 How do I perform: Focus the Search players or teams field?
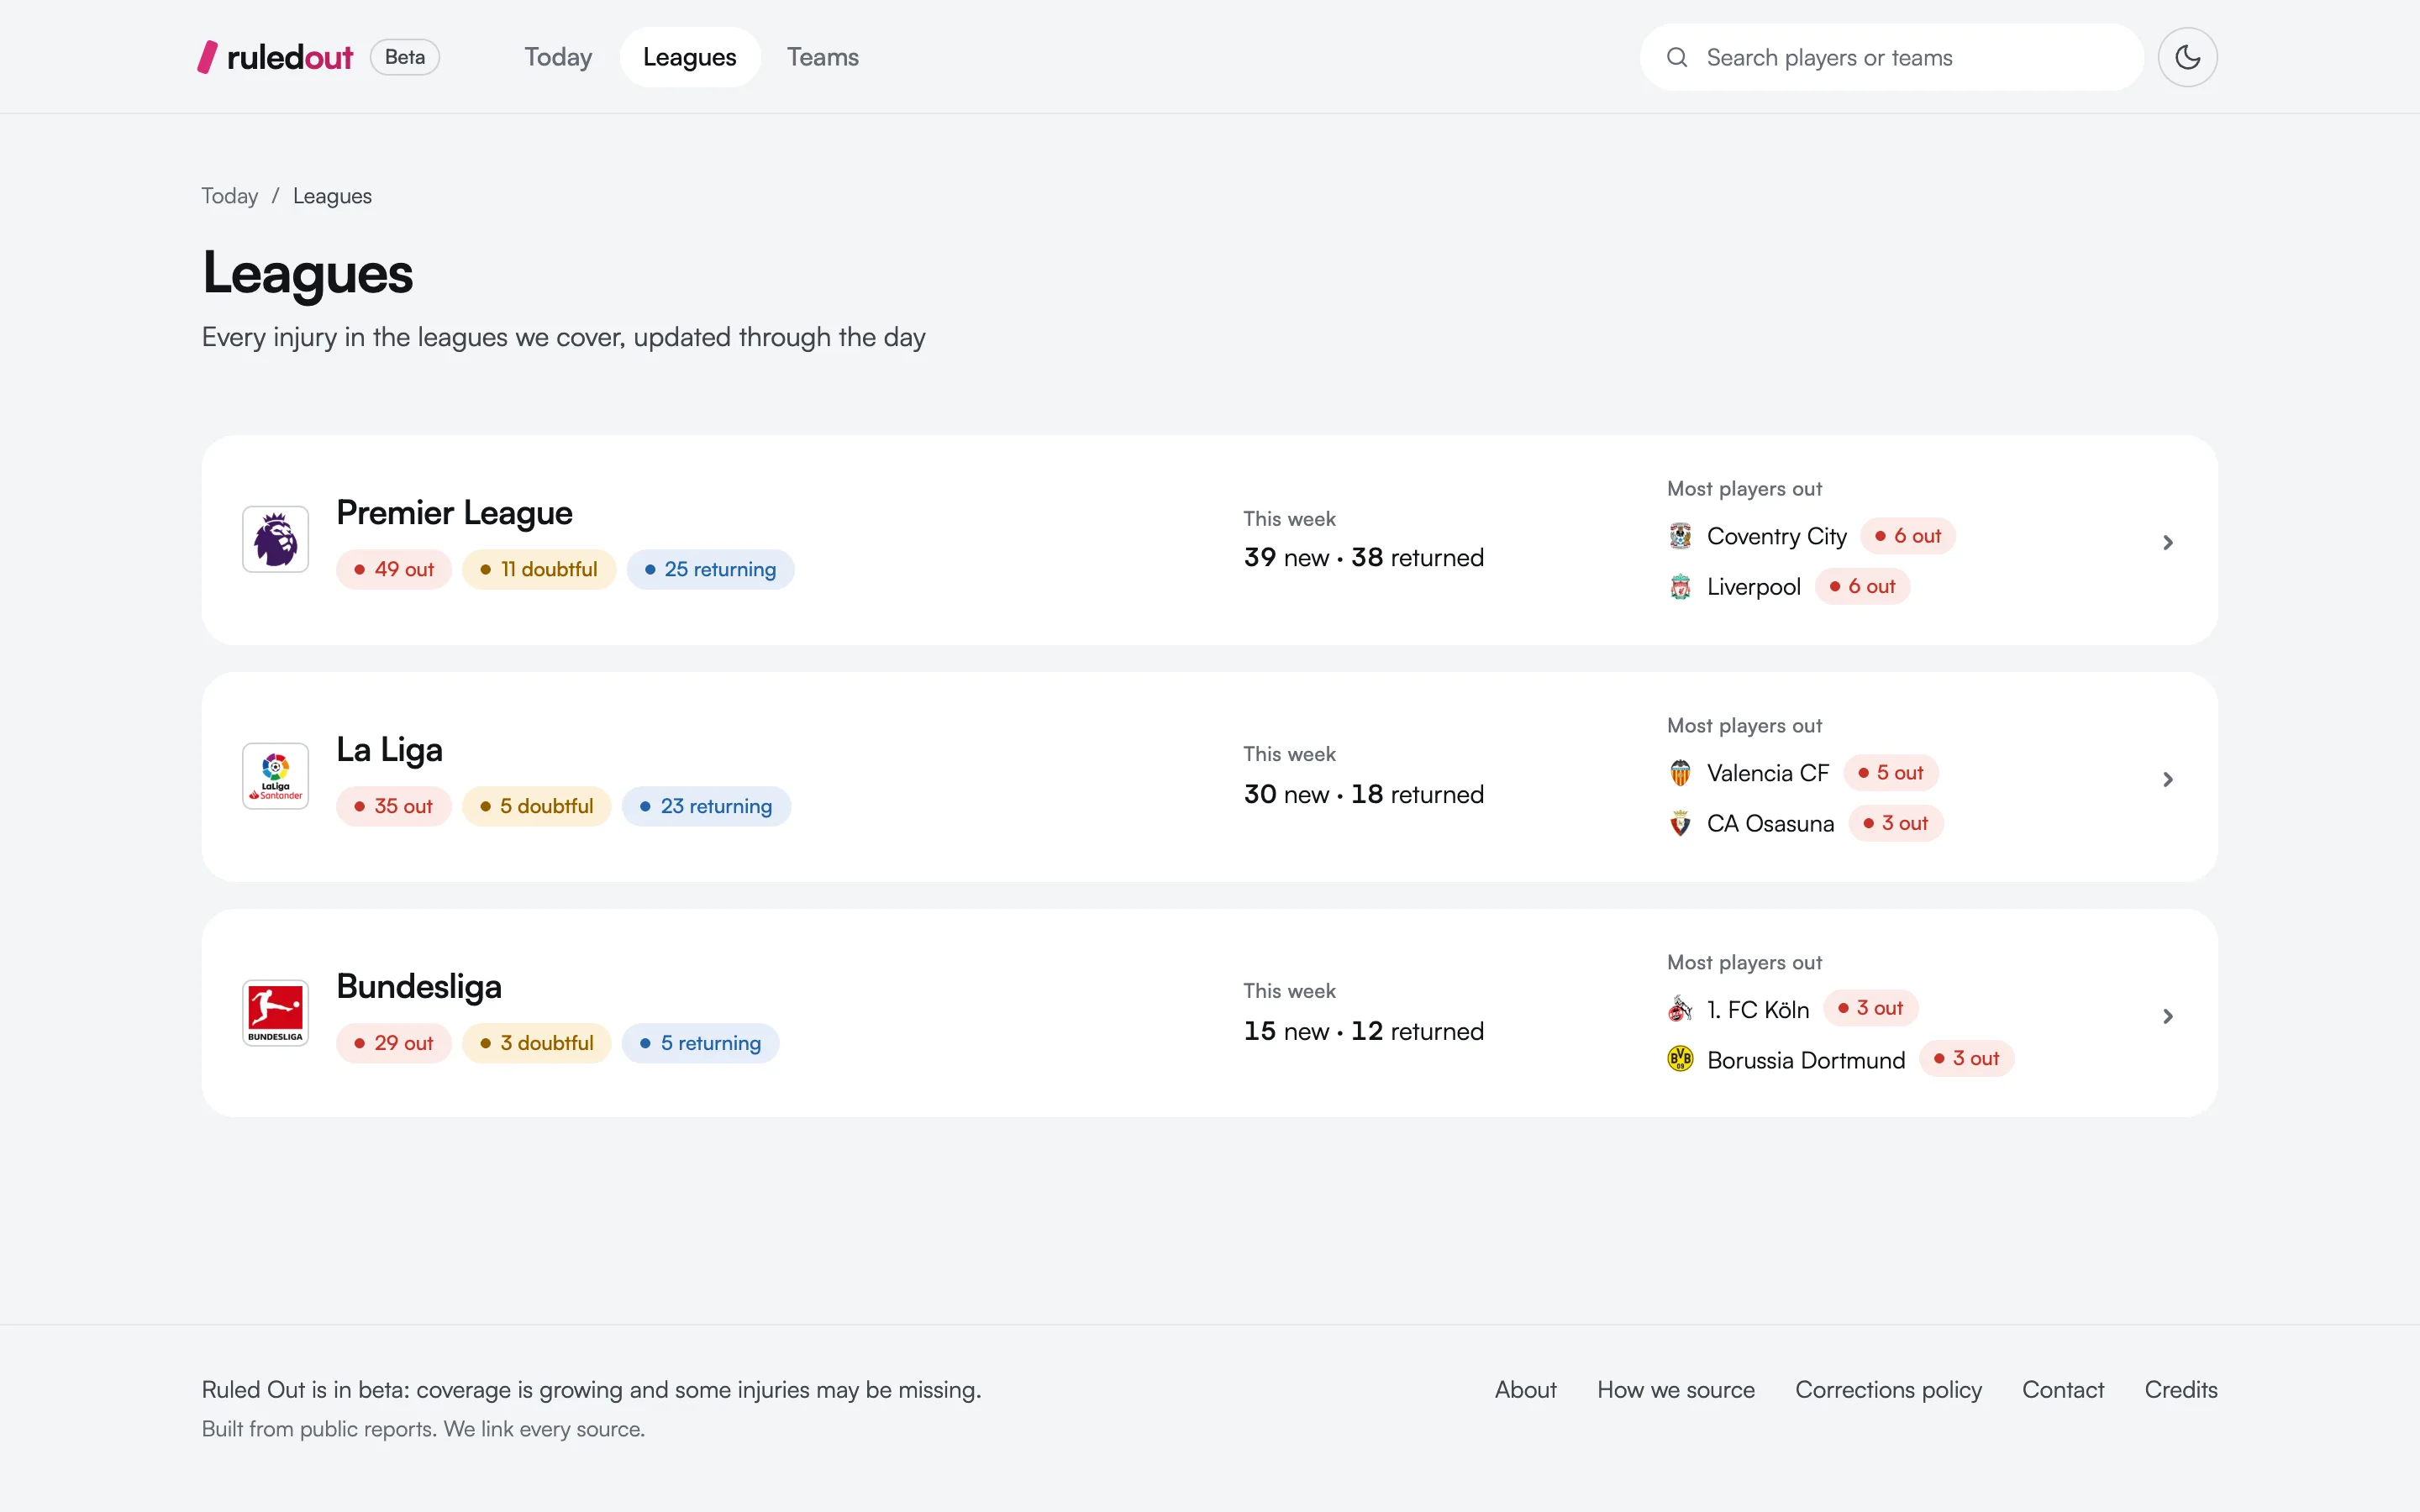(1891, 57)
